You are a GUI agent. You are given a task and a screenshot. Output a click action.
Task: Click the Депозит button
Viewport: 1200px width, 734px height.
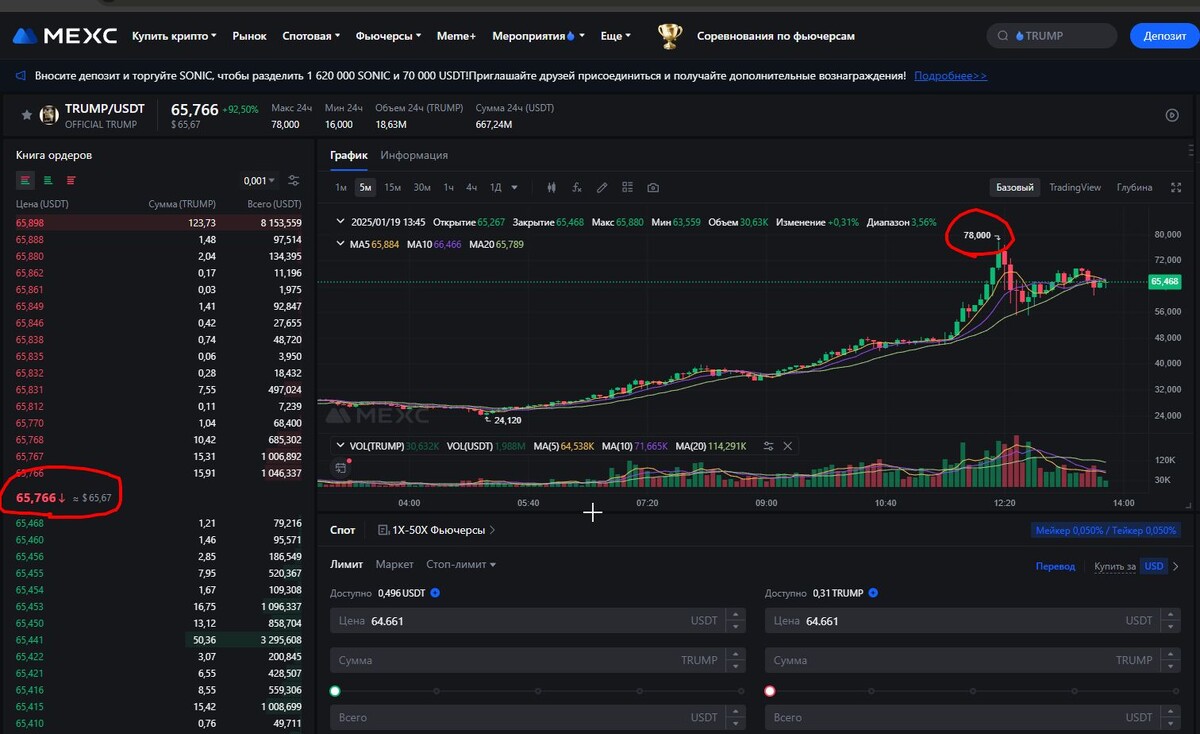click(x=1164, y=36)
